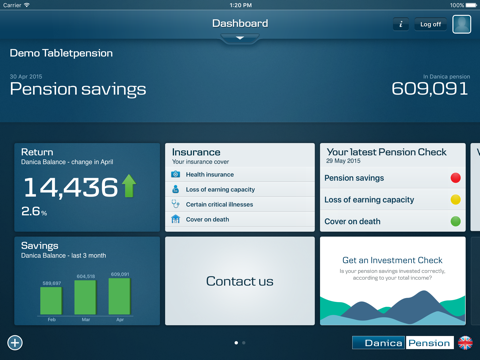Open the Contact us tile
The height and width of the screenshot is (360, 480).
coord(240,281)
